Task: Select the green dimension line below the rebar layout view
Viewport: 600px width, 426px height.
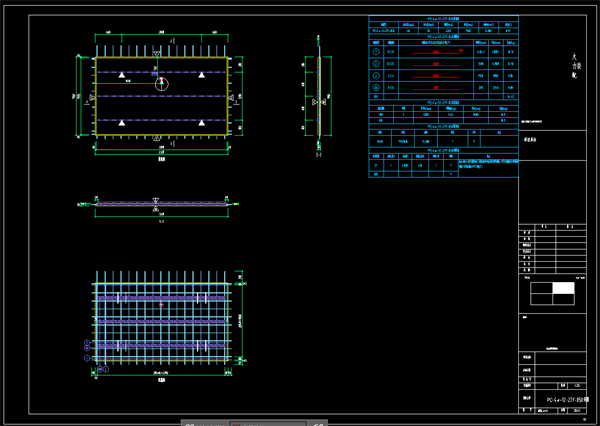Action: coord(161,374)
